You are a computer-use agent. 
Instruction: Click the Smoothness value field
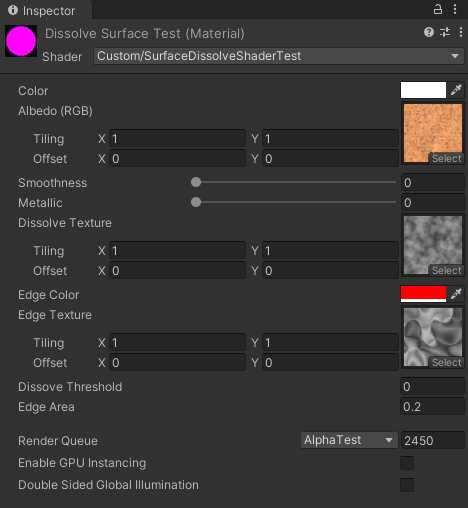tap(432, 182)
